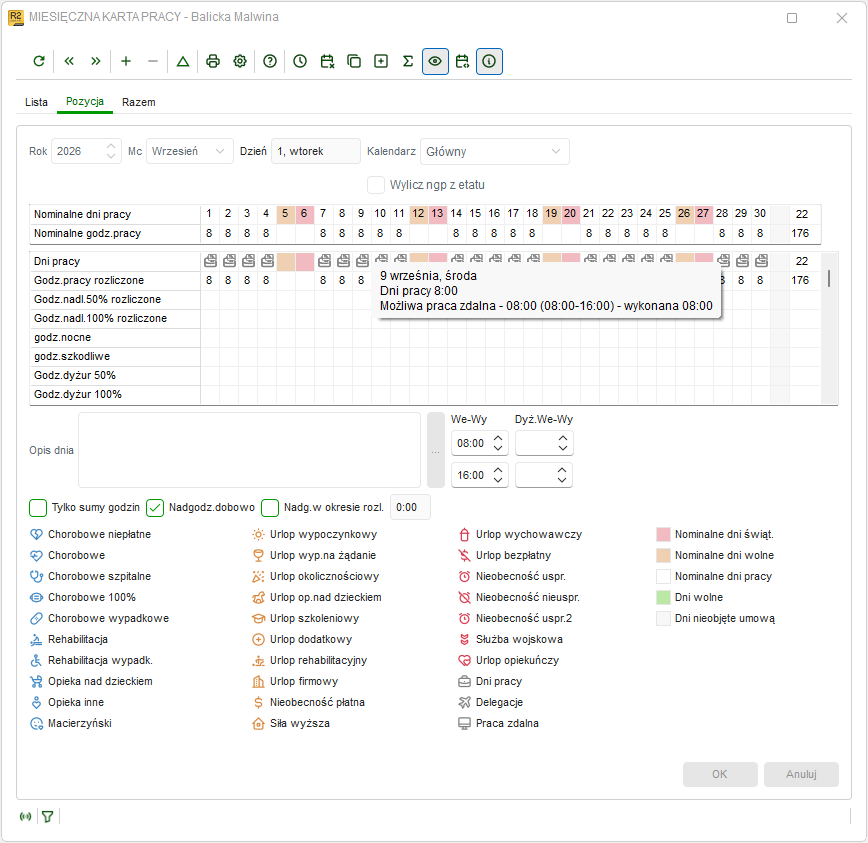Screen dimensions: 868x843
Task: Open settings via the gear icon
Action: click(240, 61)
